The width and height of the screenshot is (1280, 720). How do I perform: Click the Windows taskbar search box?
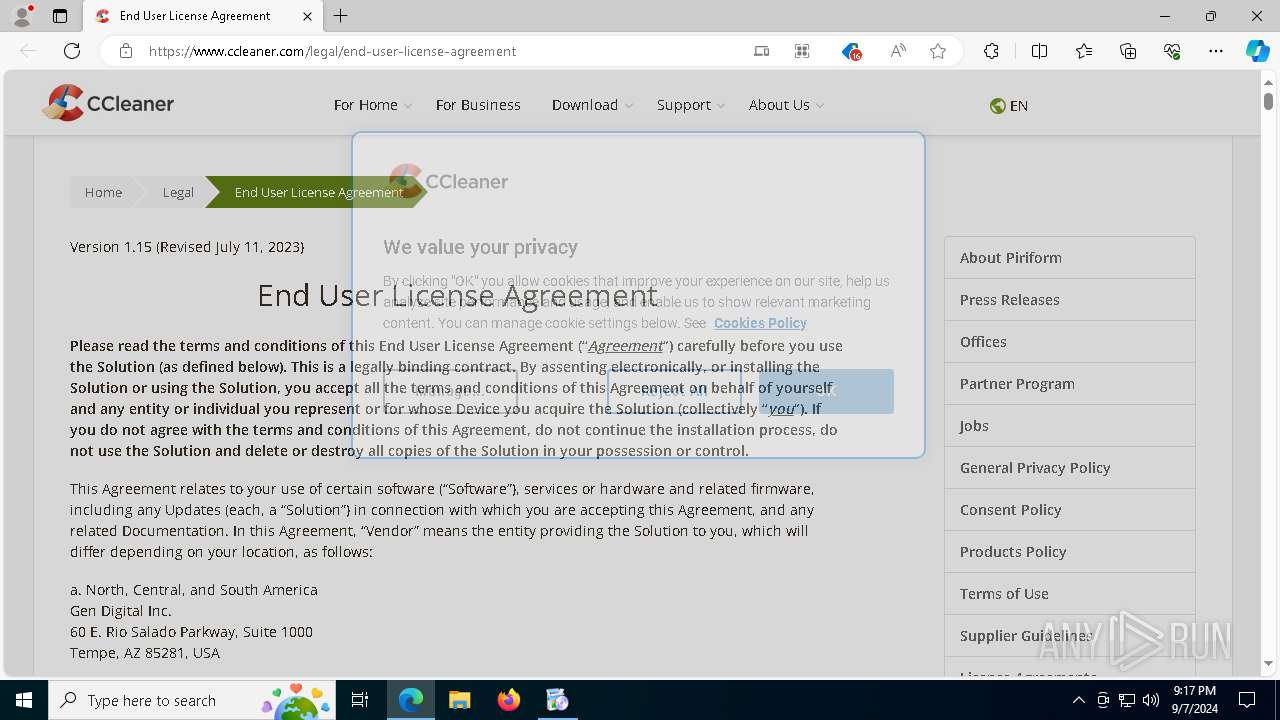point(192,700)
